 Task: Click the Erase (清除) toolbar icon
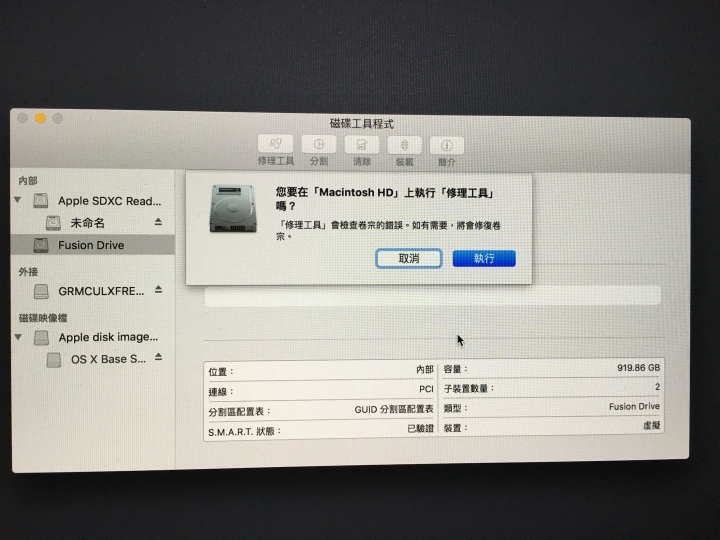pos(361,145)
